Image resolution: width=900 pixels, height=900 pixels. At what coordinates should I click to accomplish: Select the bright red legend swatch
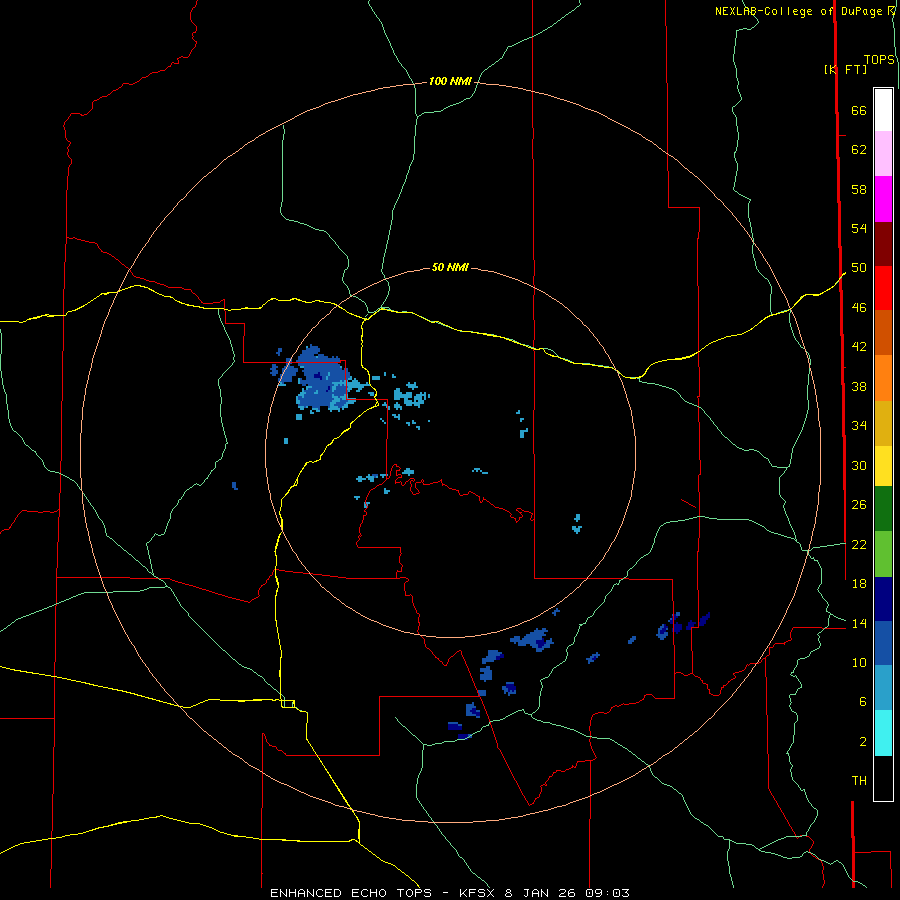883,288
